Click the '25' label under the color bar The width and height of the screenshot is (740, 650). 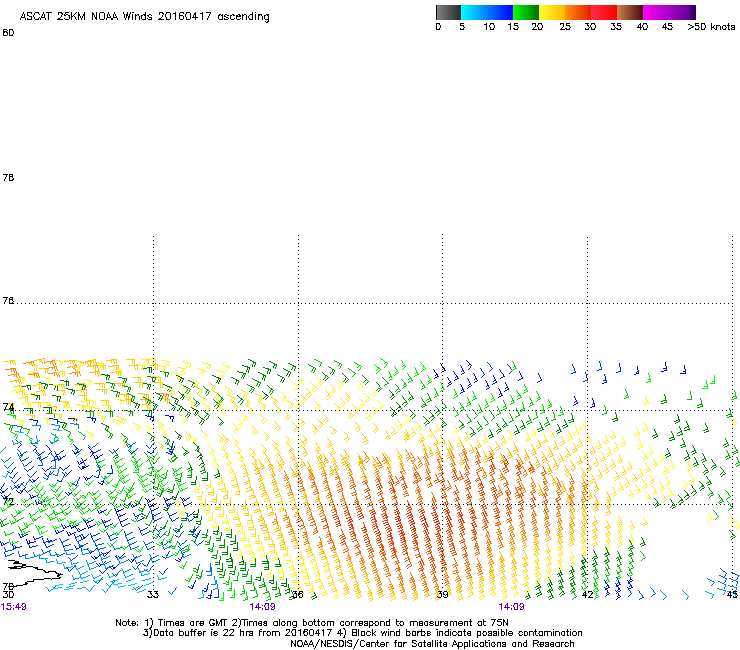[565, 27]
